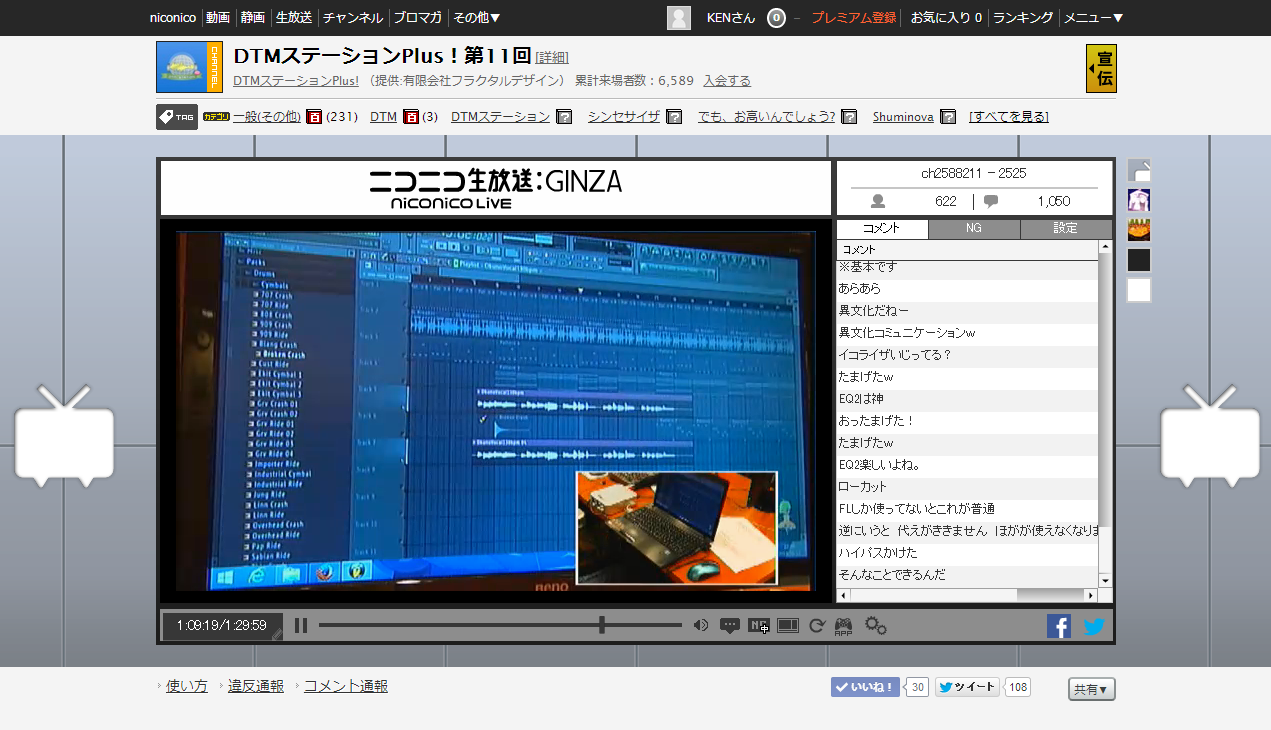Open the orange food thumbnail
Image resolution: width=1271 pixels, height=730 pixels.
(x=1139, y=230)
